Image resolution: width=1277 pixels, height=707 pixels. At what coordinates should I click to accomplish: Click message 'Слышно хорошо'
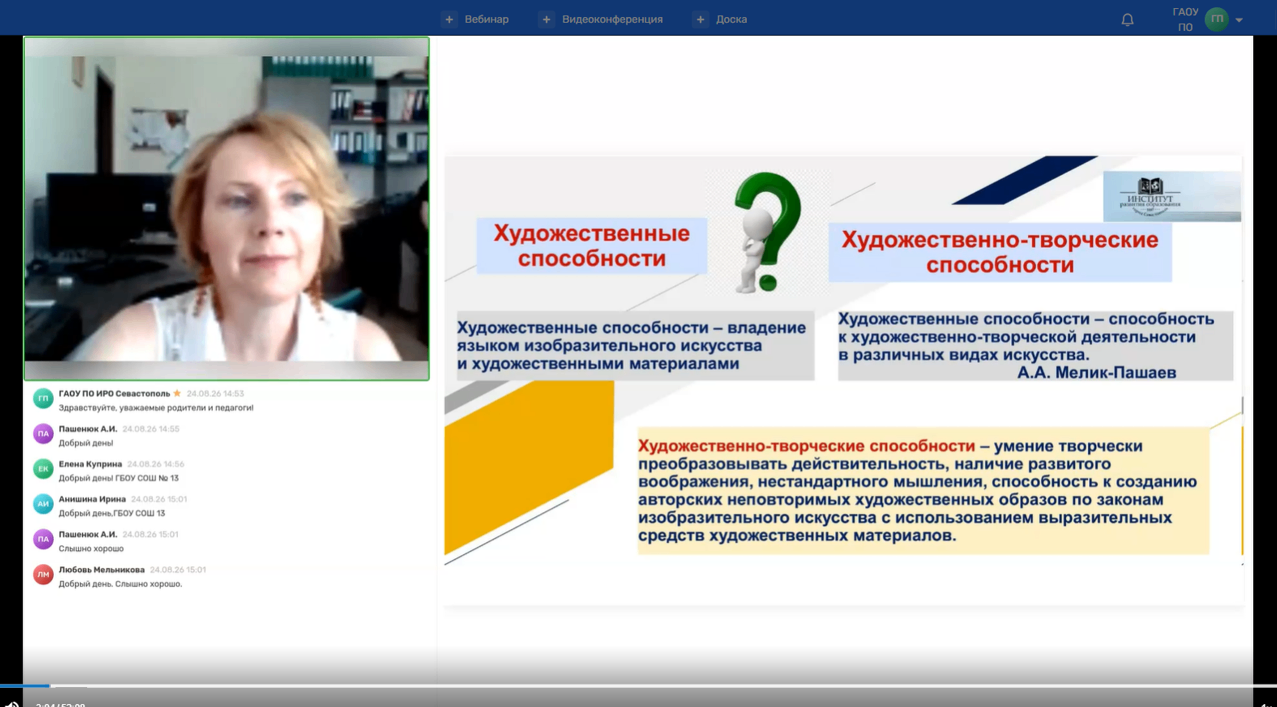coord(91,548)
